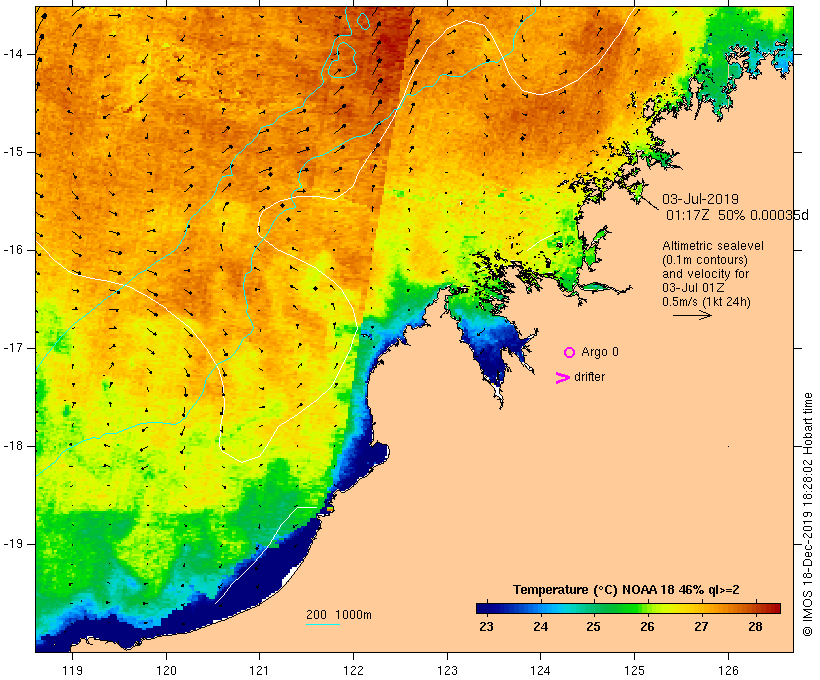Click the date text 03-Jul-2019
Viewport: 820px width, 680px height.
click(x=700, y=199)
